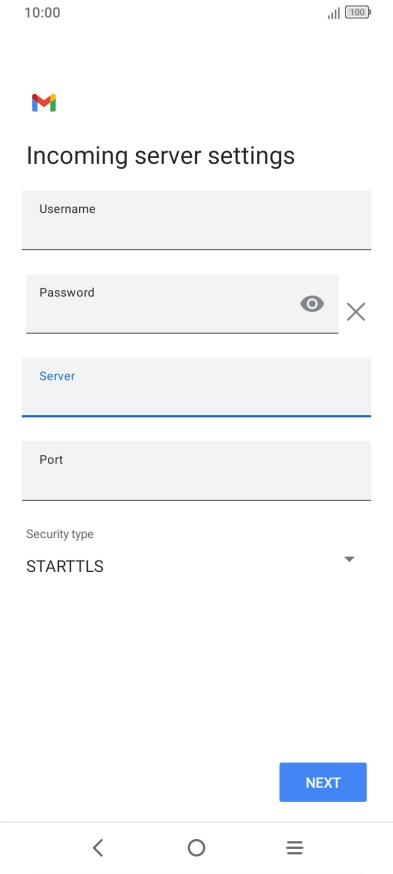Focus the Port input field
The width and height of the screenshot is (393, 874).
click(x=196, y=471)
